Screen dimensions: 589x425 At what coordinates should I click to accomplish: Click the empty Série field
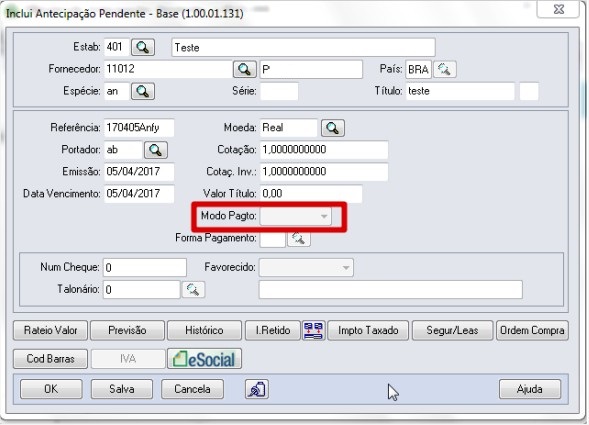pos(279,91)
